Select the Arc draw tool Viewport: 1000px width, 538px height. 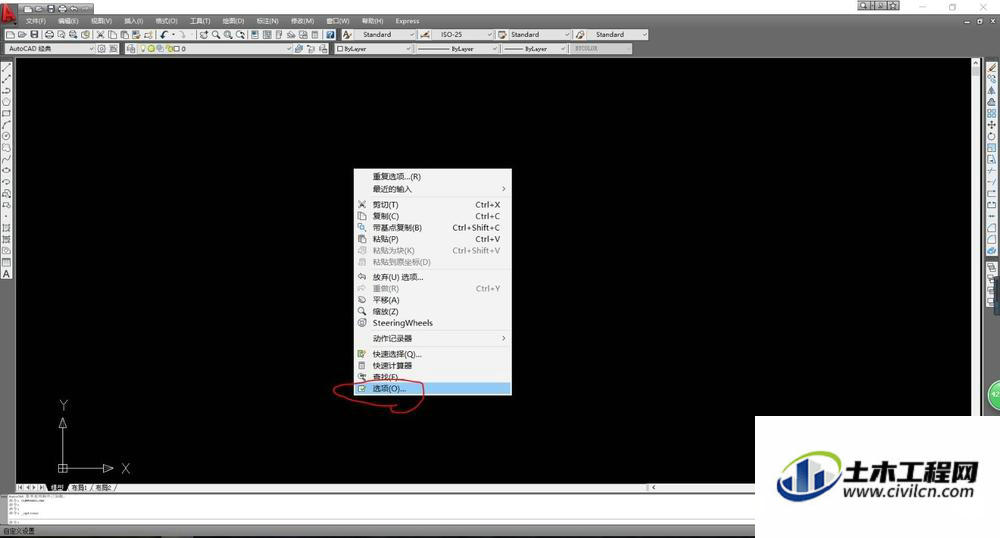(6, 125)
